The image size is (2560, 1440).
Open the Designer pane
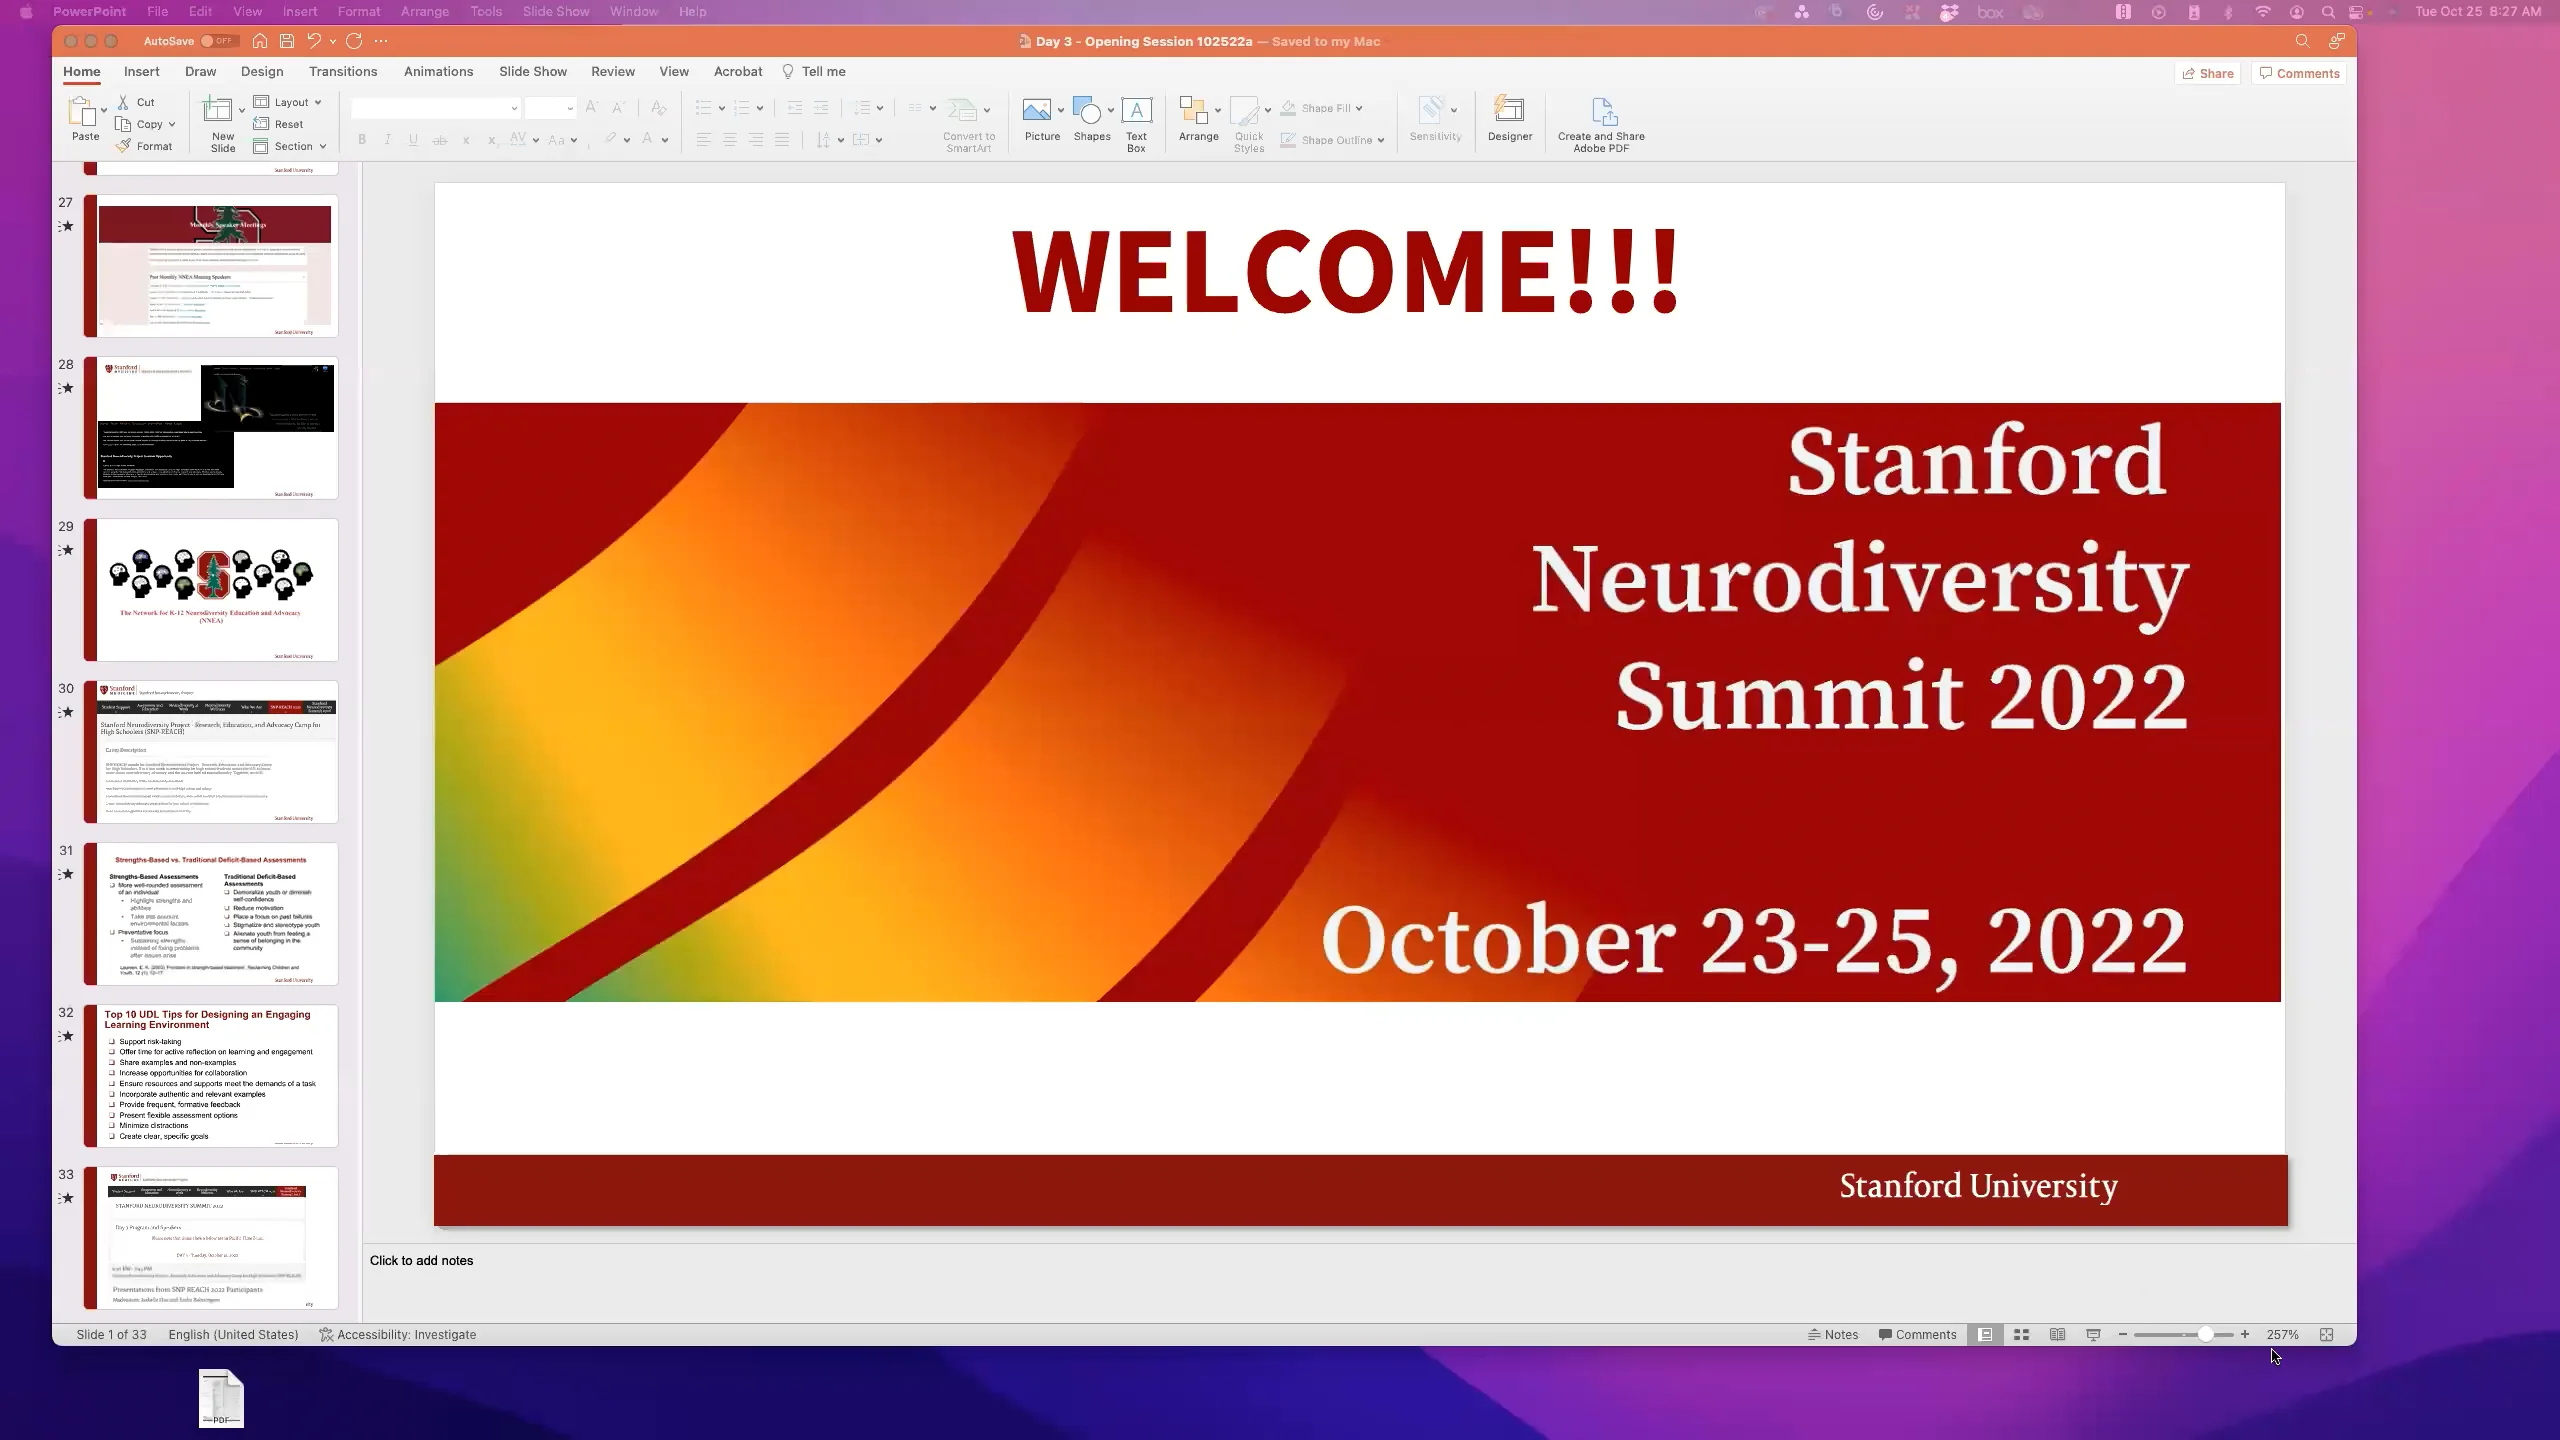[1509, 119]
